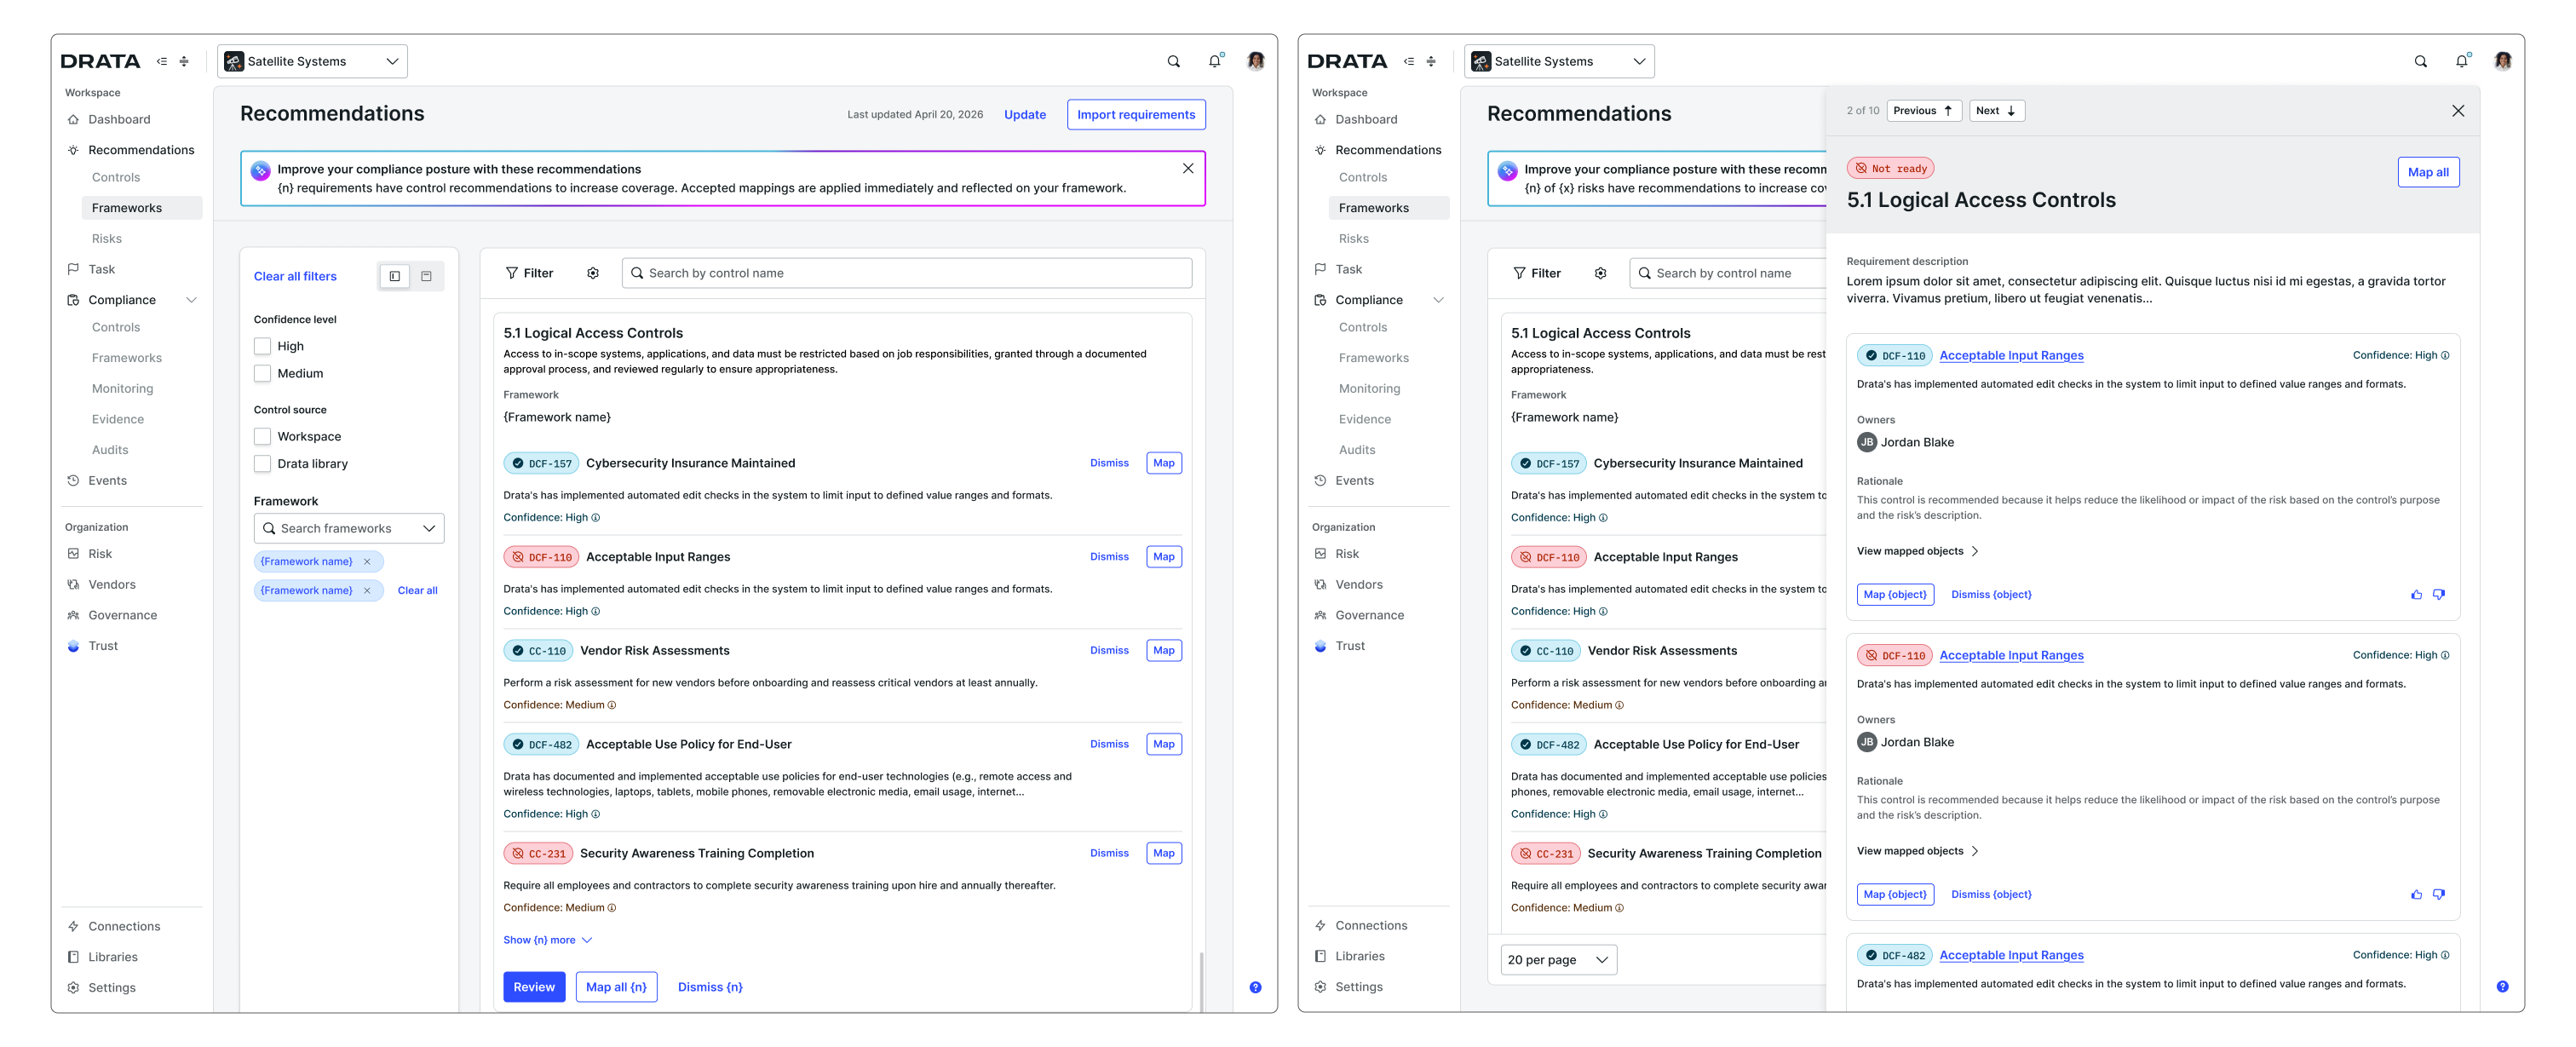Click the Update link
Screen dimensions: 2576x1047
pos(1024,114)
